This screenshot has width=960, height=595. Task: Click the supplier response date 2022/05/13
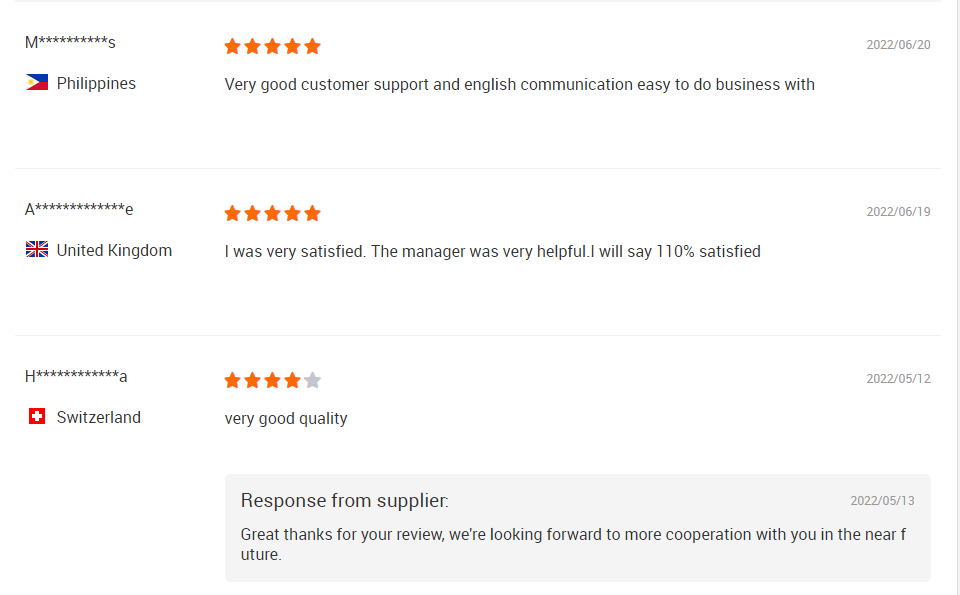click(x=882, y=501)
